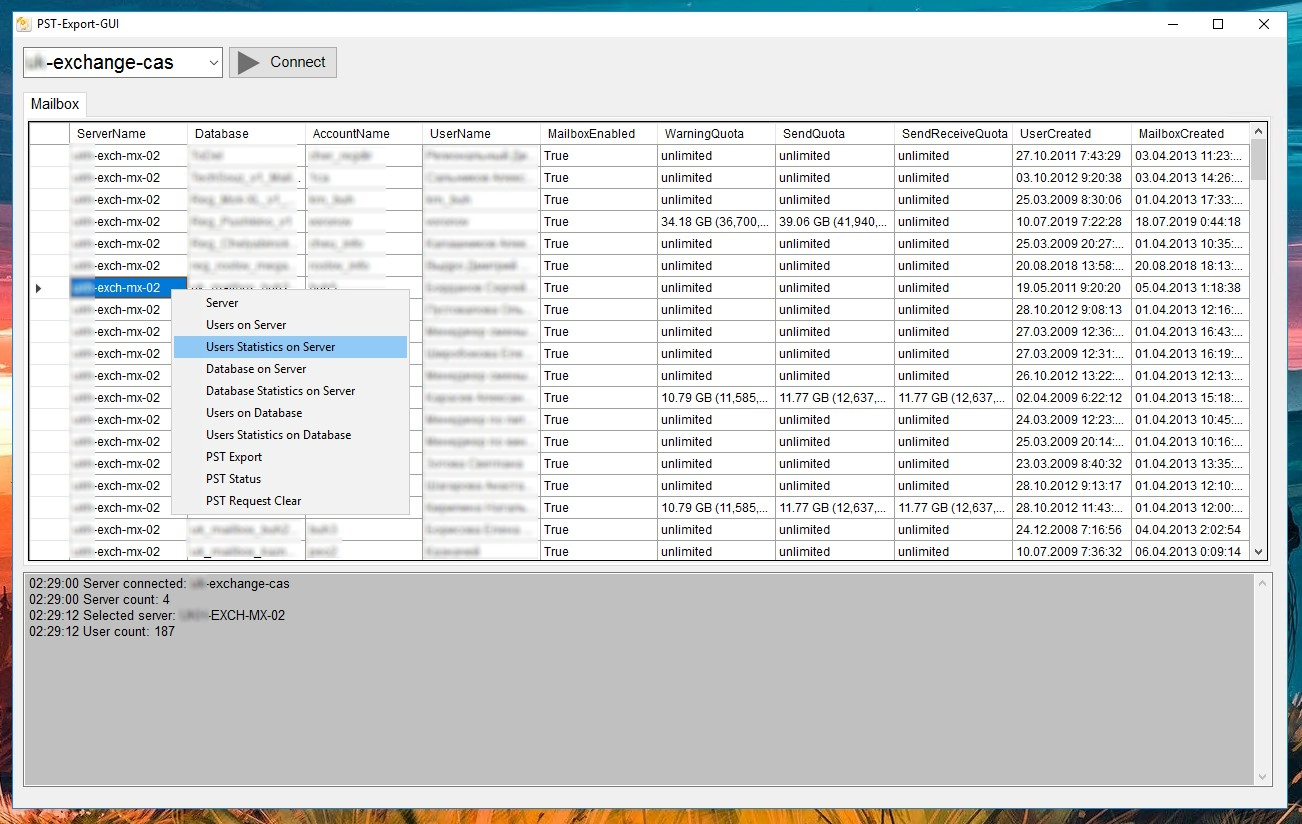Select the Mailbox tab
Image resolution: width=1302 pixels, height=824 pixels.
coord(55,104)
